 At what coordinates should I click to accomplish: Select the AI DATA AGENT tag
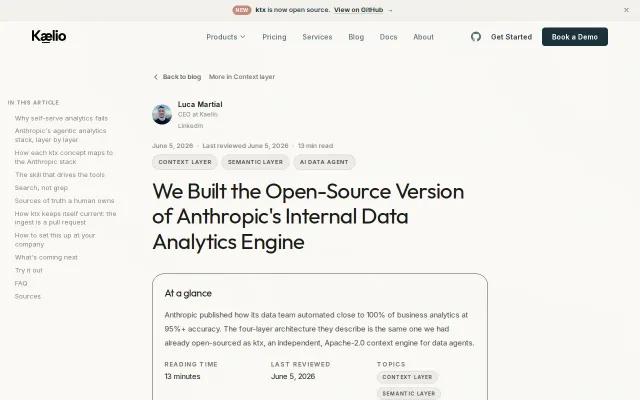pyautogui.click(x=324, y=162)
